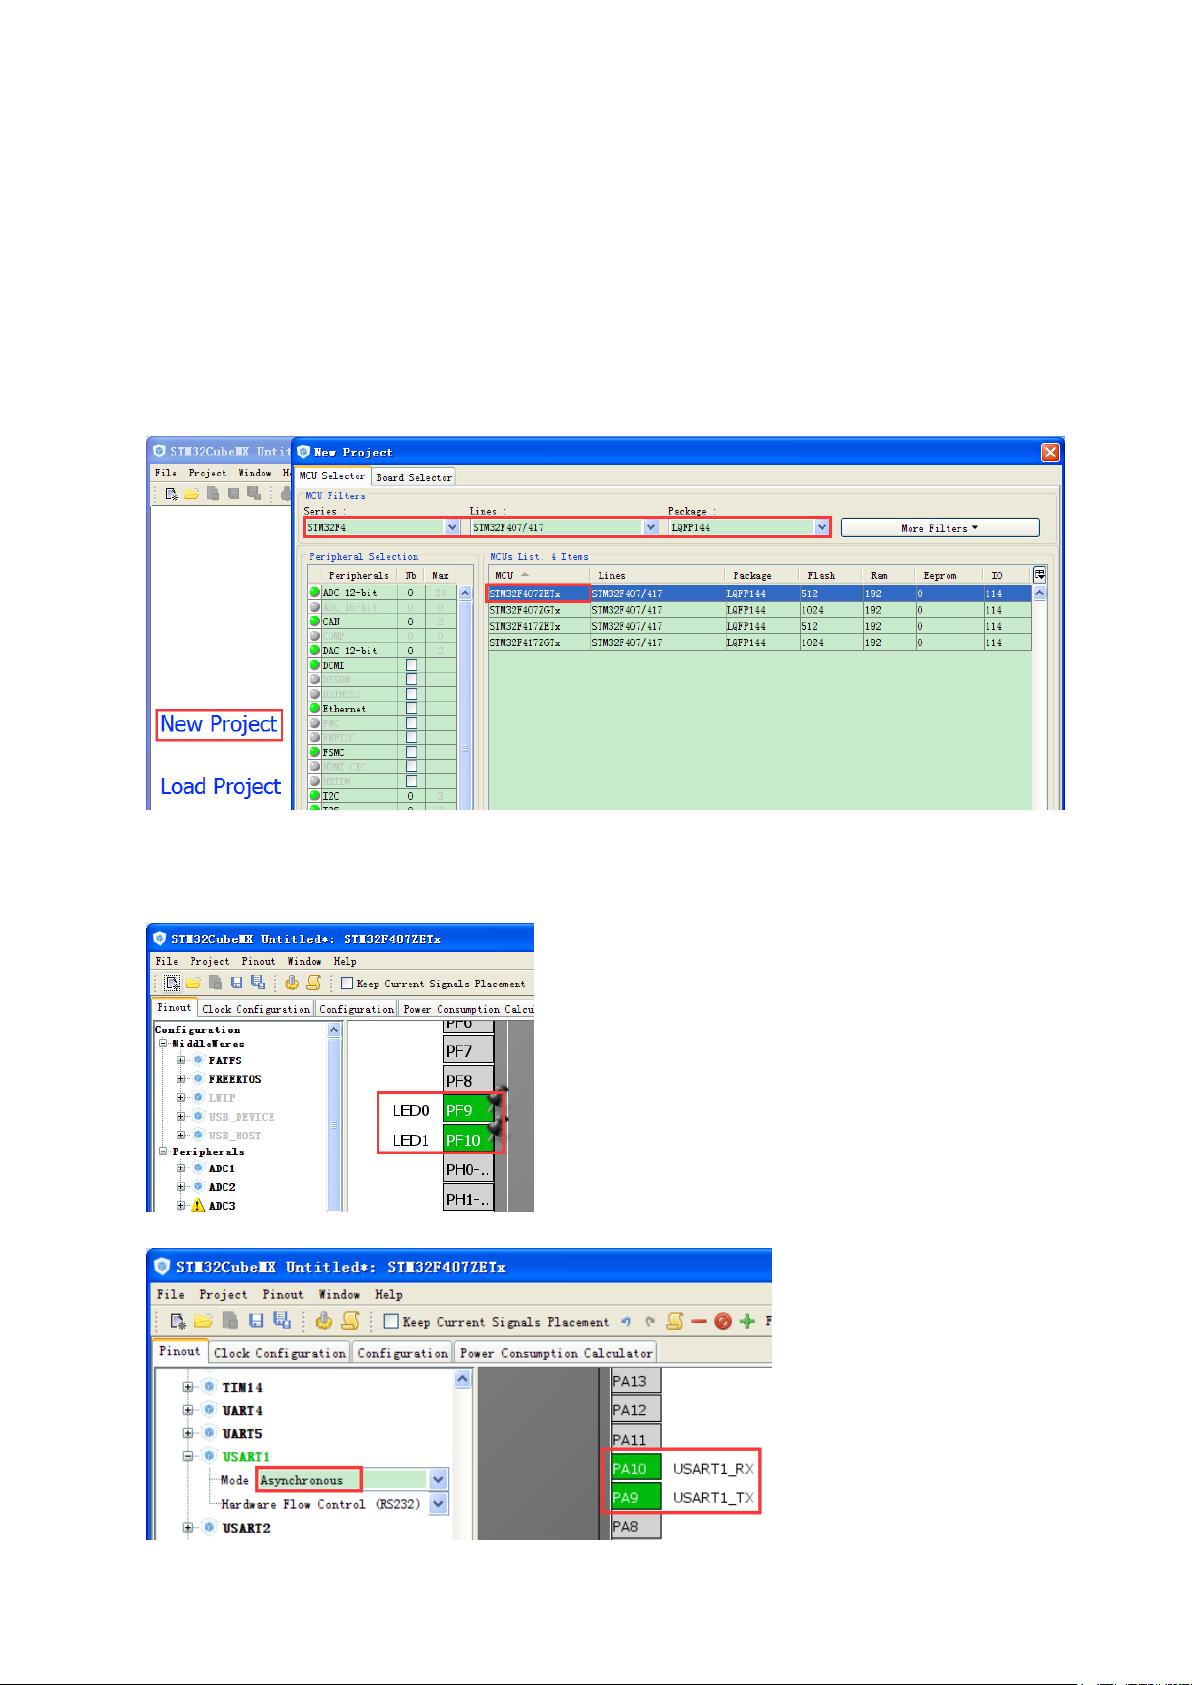Click the More Filters button
The height and width of the screenshot is (1685, 1192).
tap(939, 528)
